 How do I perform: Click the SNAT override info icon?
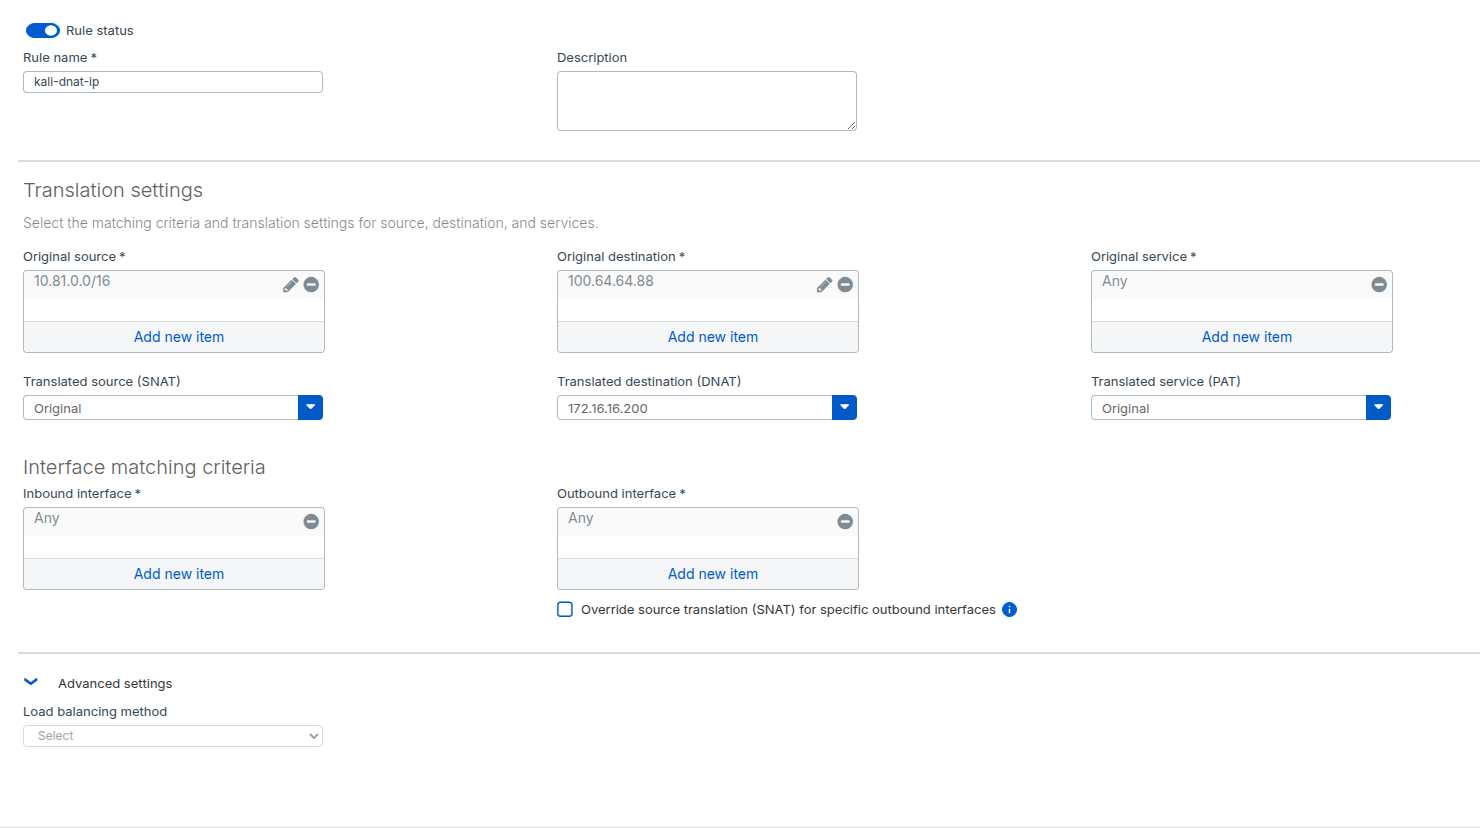(1009, 610)
